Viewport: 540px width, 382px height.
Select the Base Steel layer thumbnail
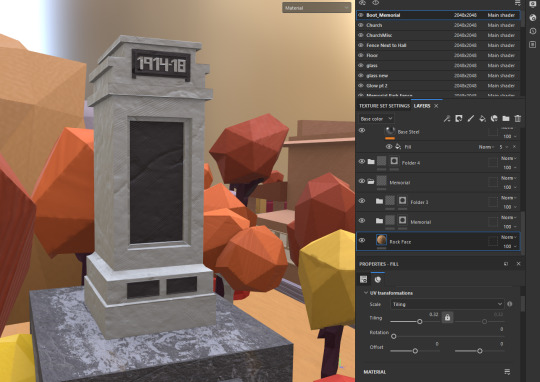click(x=390, y=131)
